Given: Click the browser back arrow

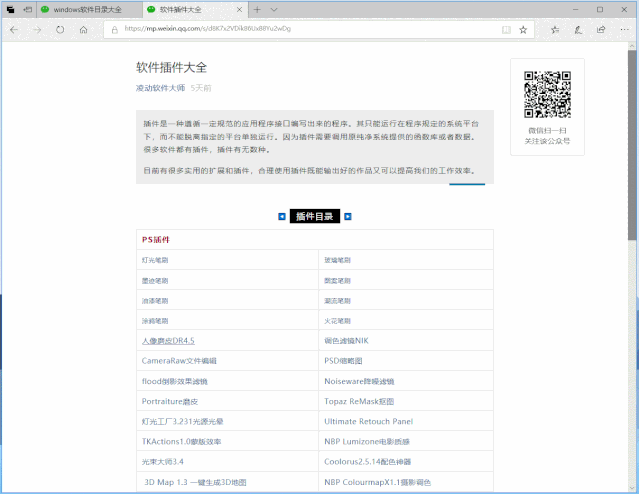Looking at the screenshot, I should pos(14,30).
